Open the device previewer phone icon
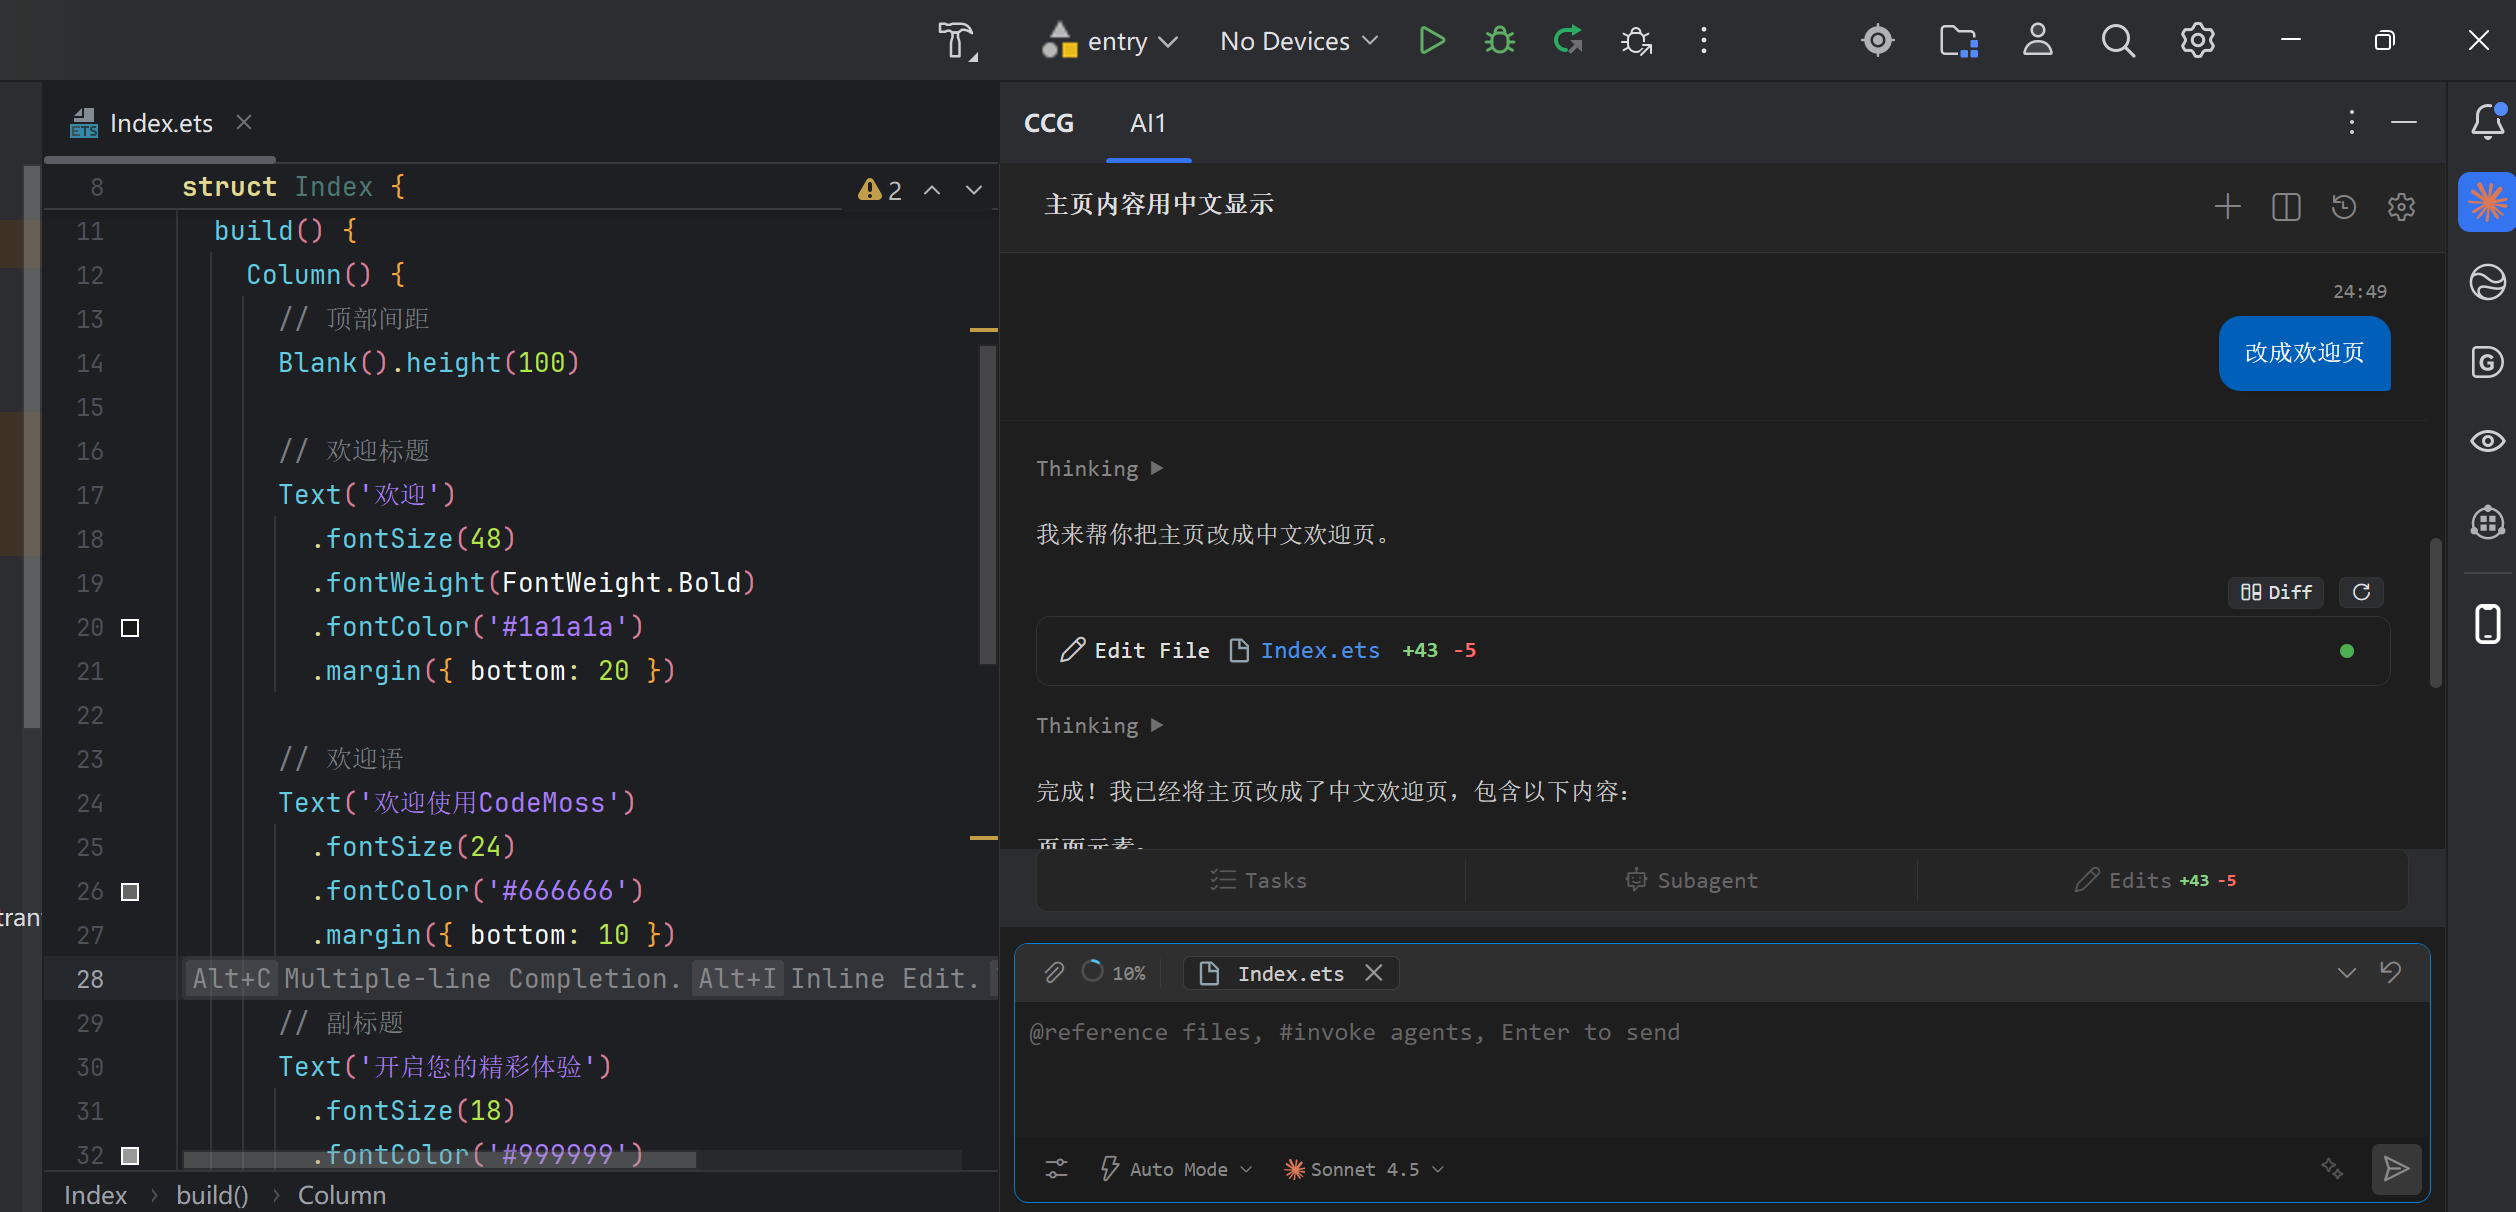 click(2487, 624)
